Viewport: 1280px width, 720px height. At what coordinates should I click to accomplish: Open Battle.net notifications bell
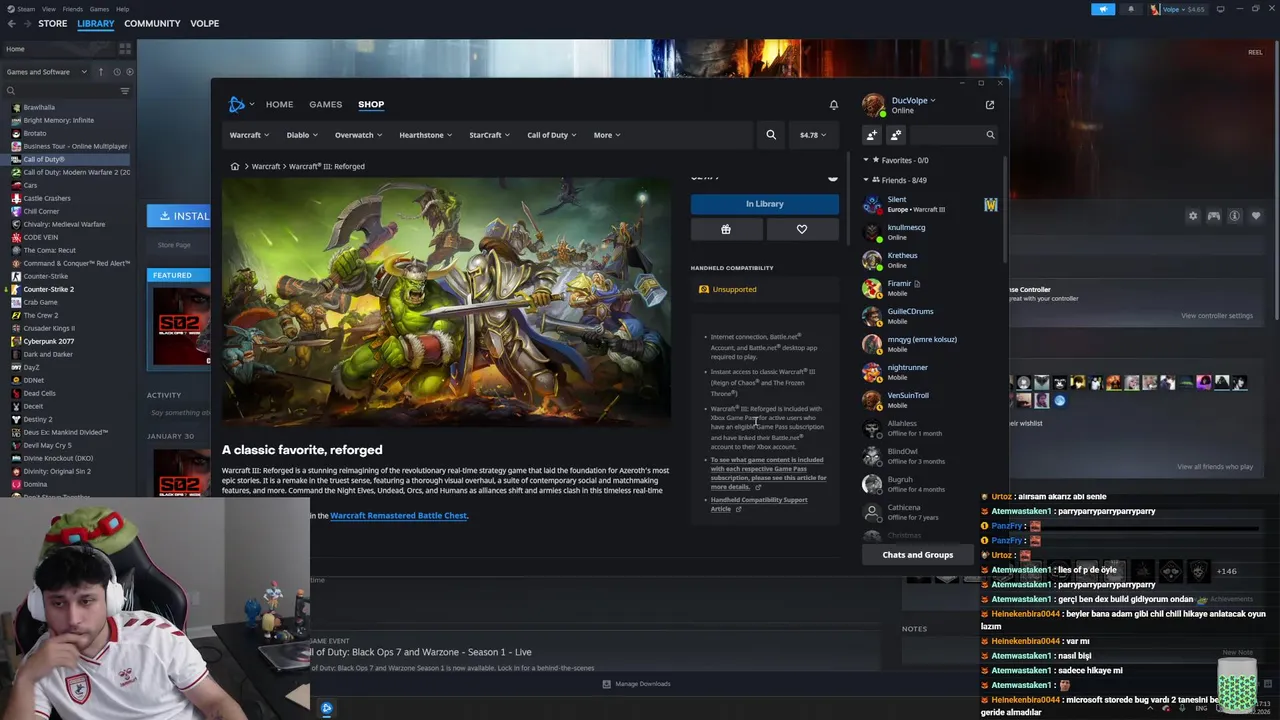834,105
